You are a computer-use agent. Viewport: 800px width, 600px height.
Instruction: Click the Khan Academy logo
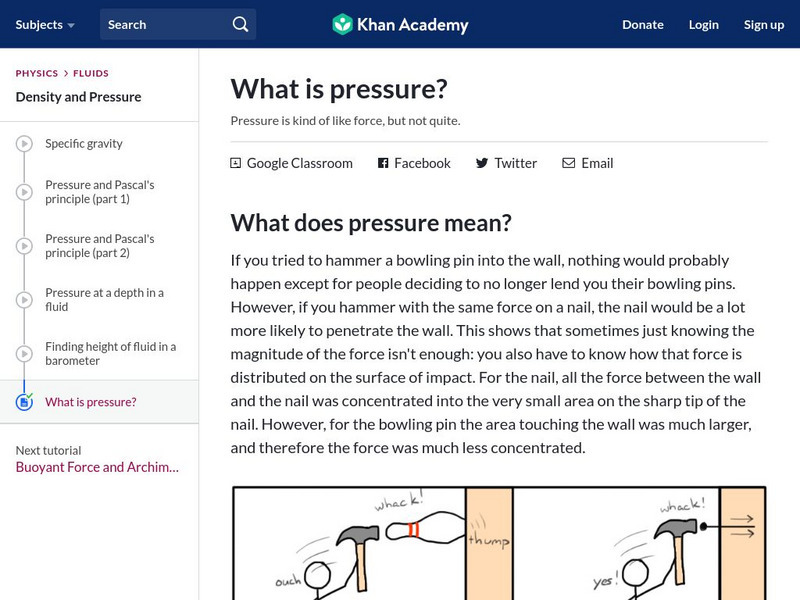tap(399, 24)
